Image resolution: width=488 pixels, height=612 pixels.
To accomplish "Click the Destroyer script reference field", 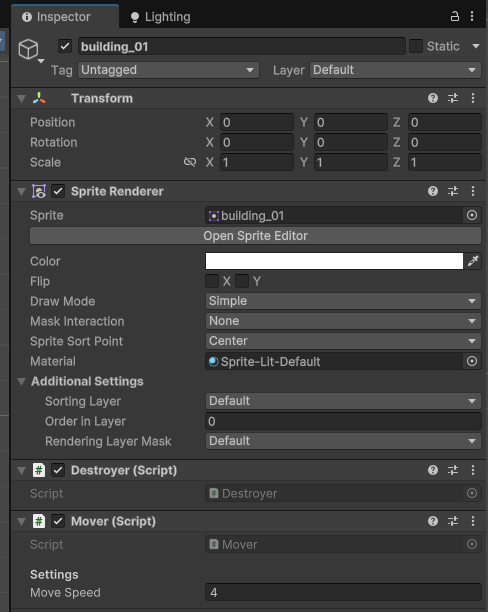I will click(334, 493).
